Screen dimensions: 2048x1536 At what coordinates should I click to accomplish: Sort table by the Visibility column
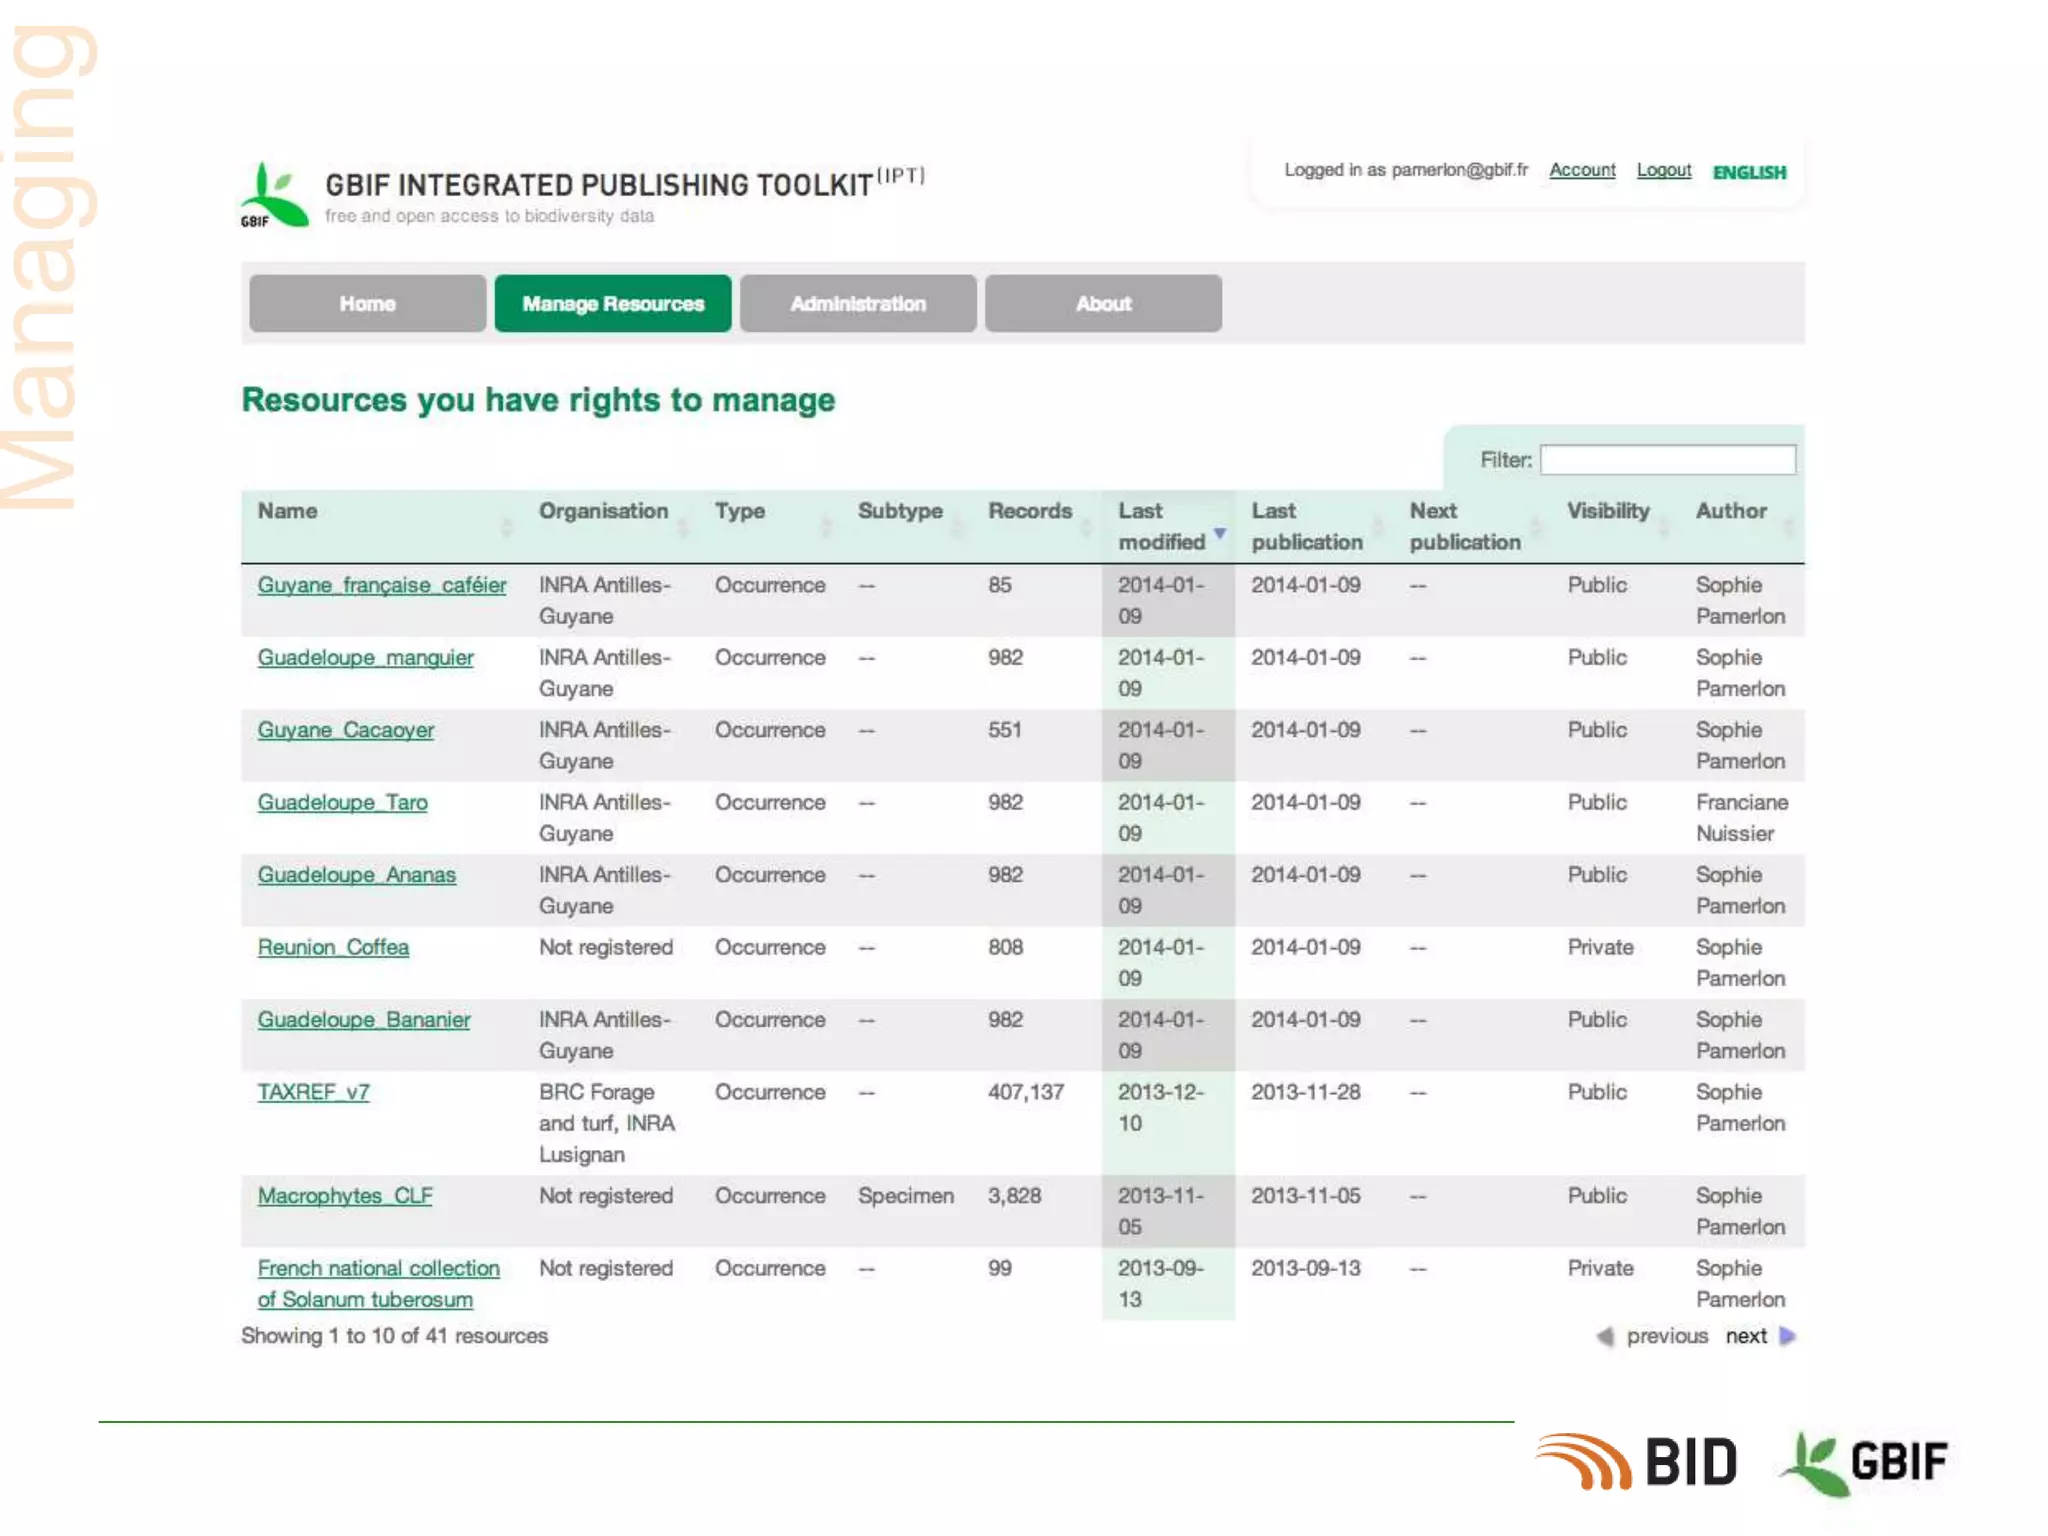click(1607, 511)
